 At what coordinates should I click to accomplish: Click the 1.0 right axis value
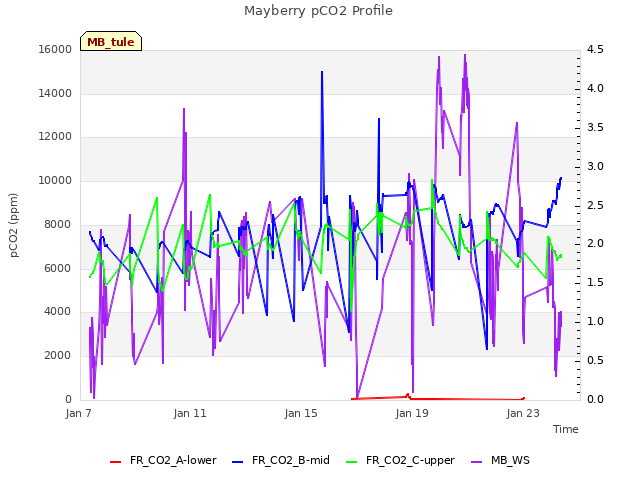[595, 322]
